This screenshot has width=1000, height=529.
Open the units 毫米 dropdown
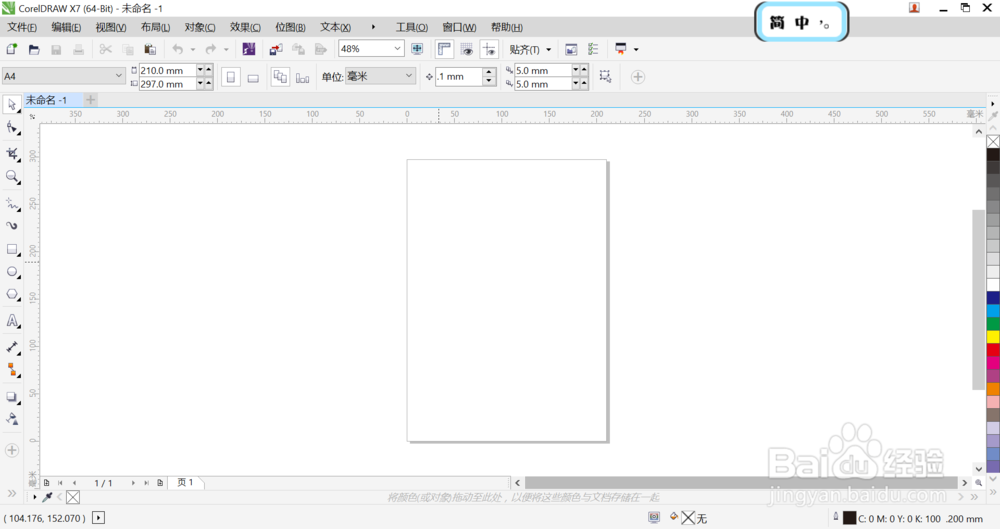coord(409,76)
